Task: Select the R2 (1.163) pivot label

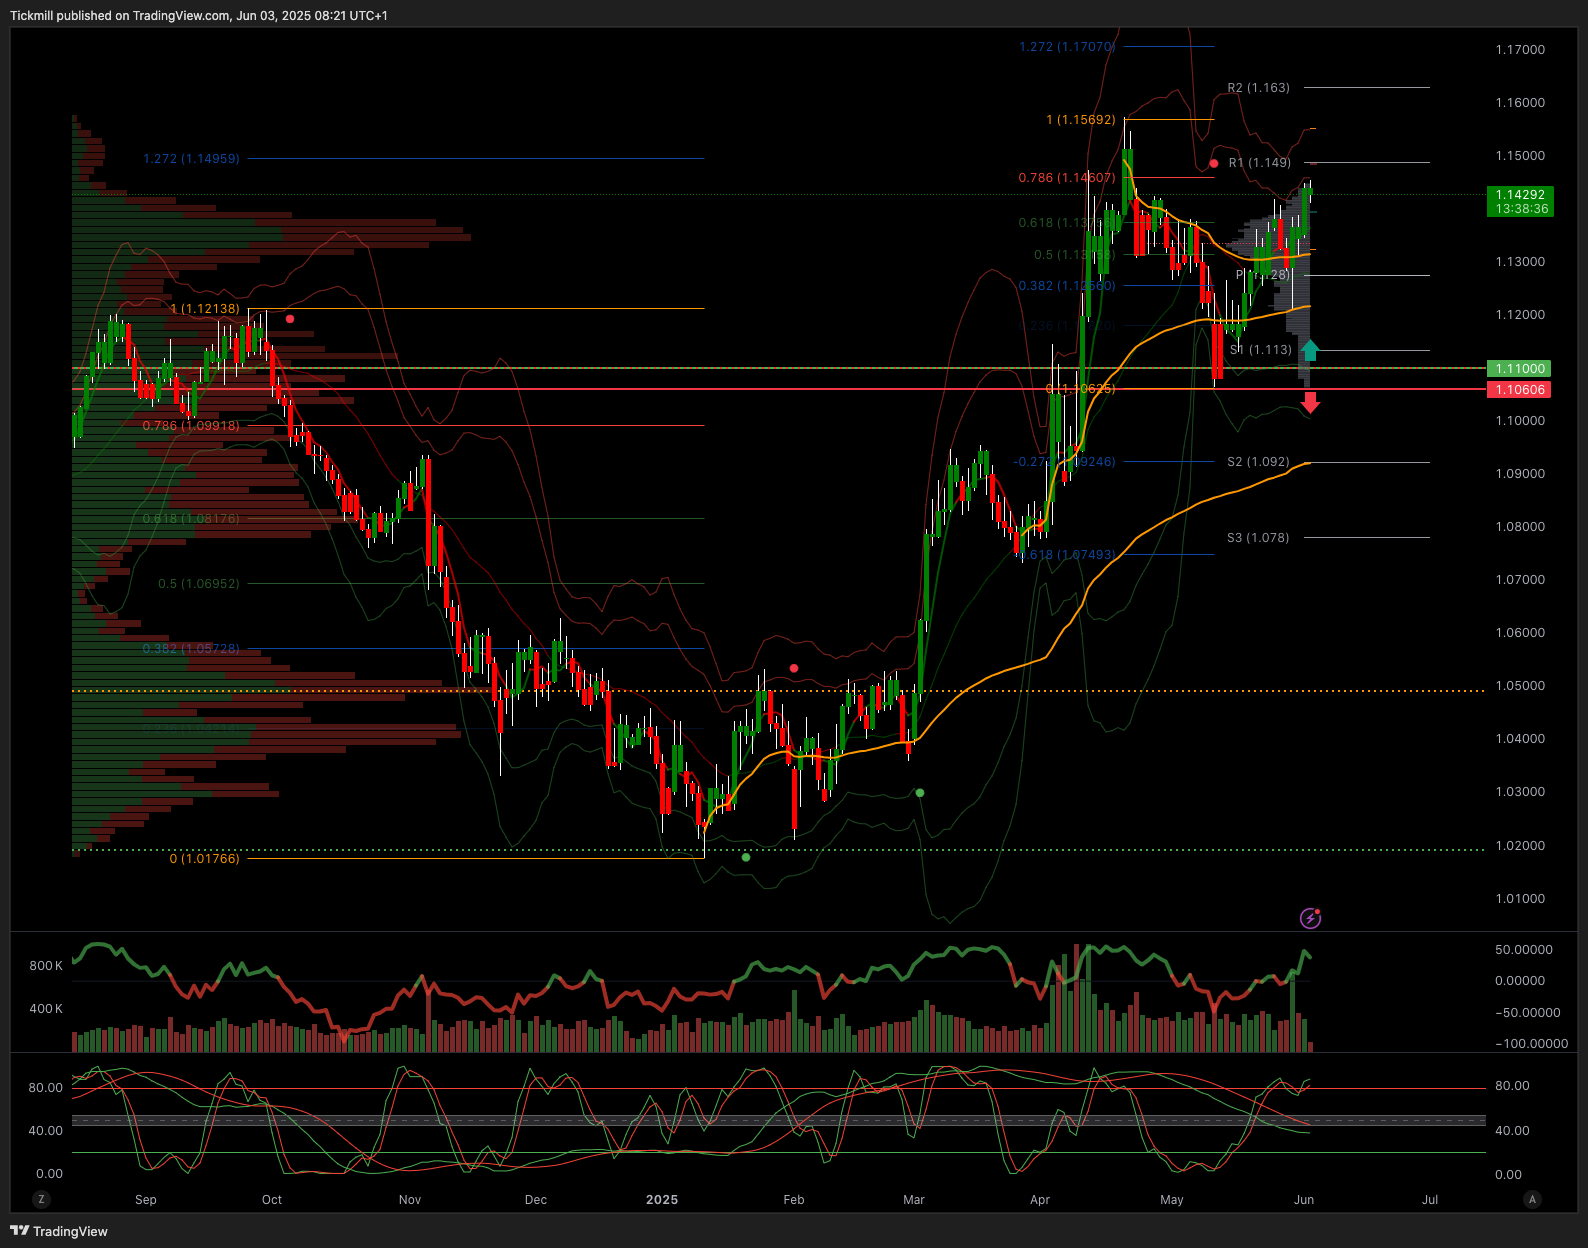Action: pyautogui.click(x=1259, y=88)
